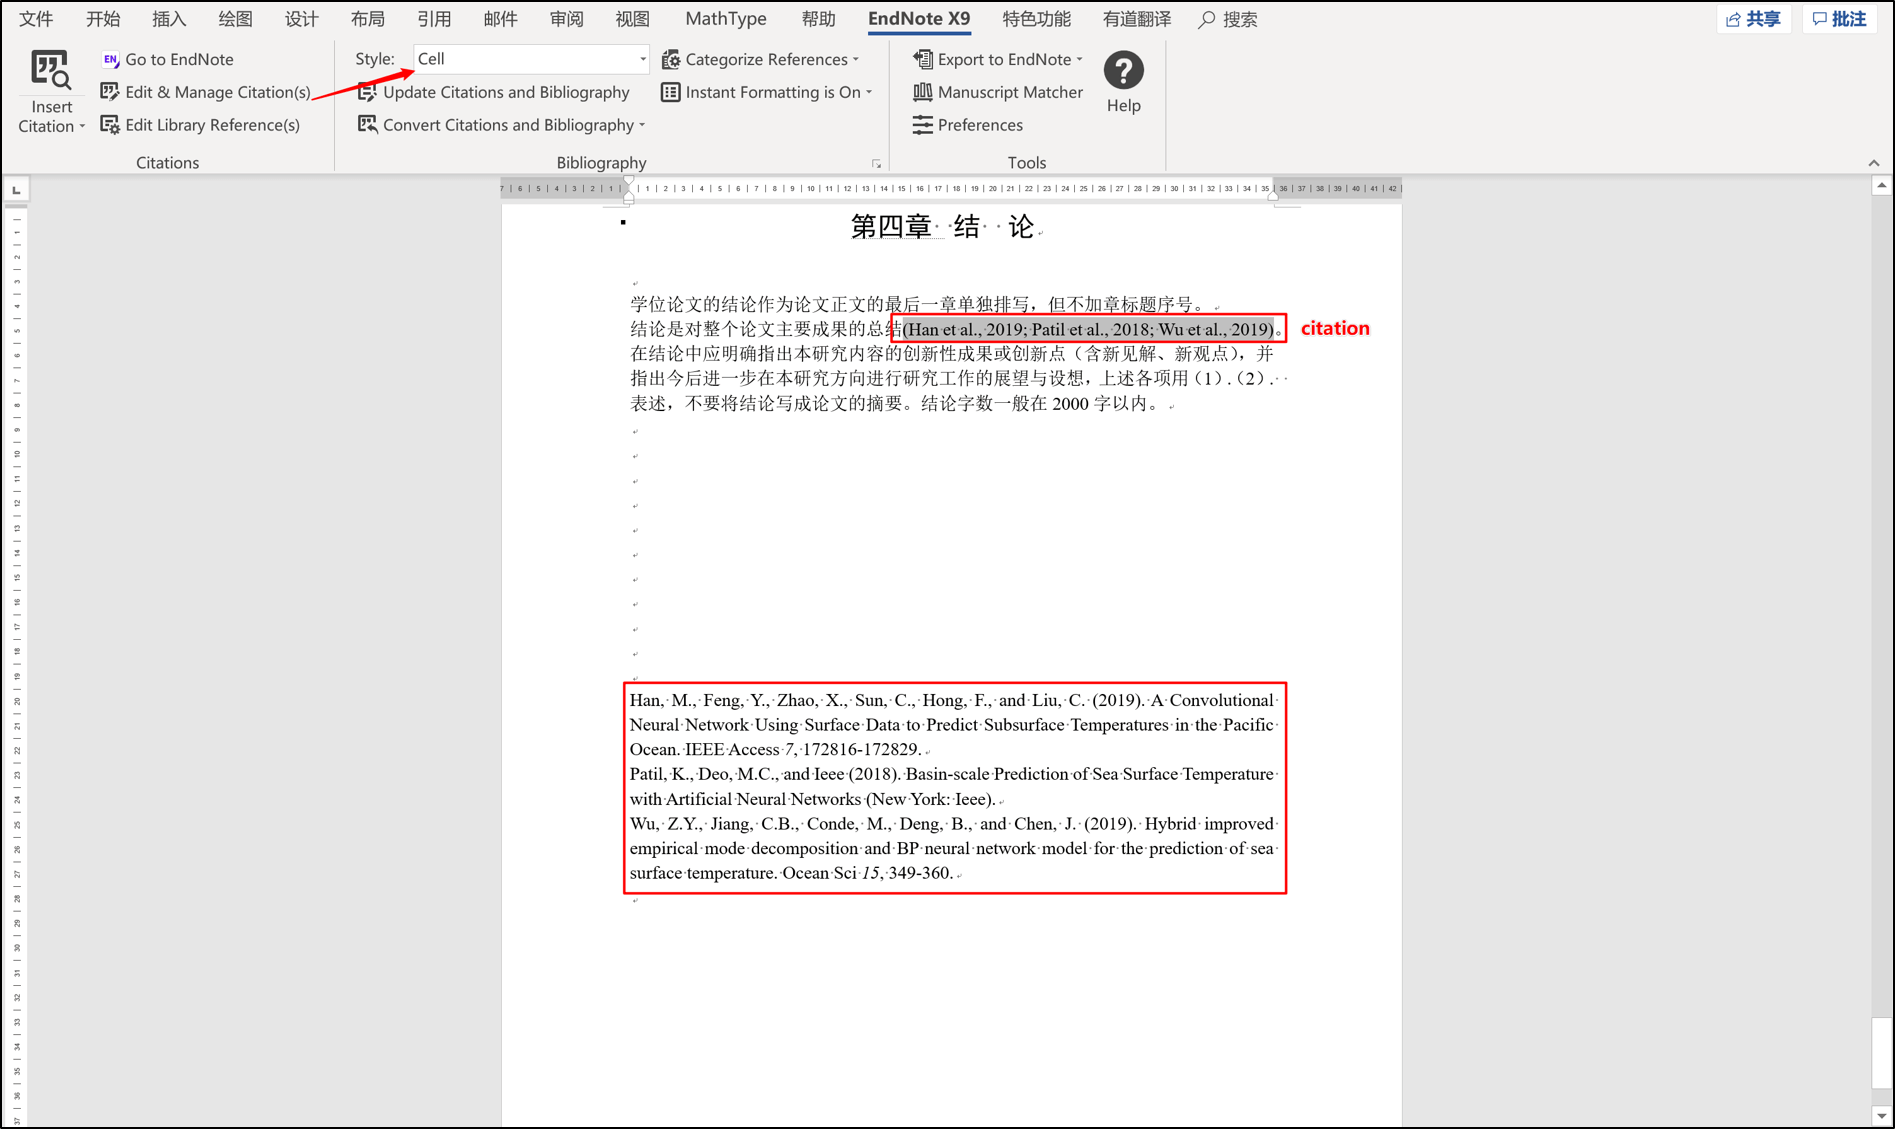
Task: Click the Preferences sliders icon
Action: click(x=923, y=125)
